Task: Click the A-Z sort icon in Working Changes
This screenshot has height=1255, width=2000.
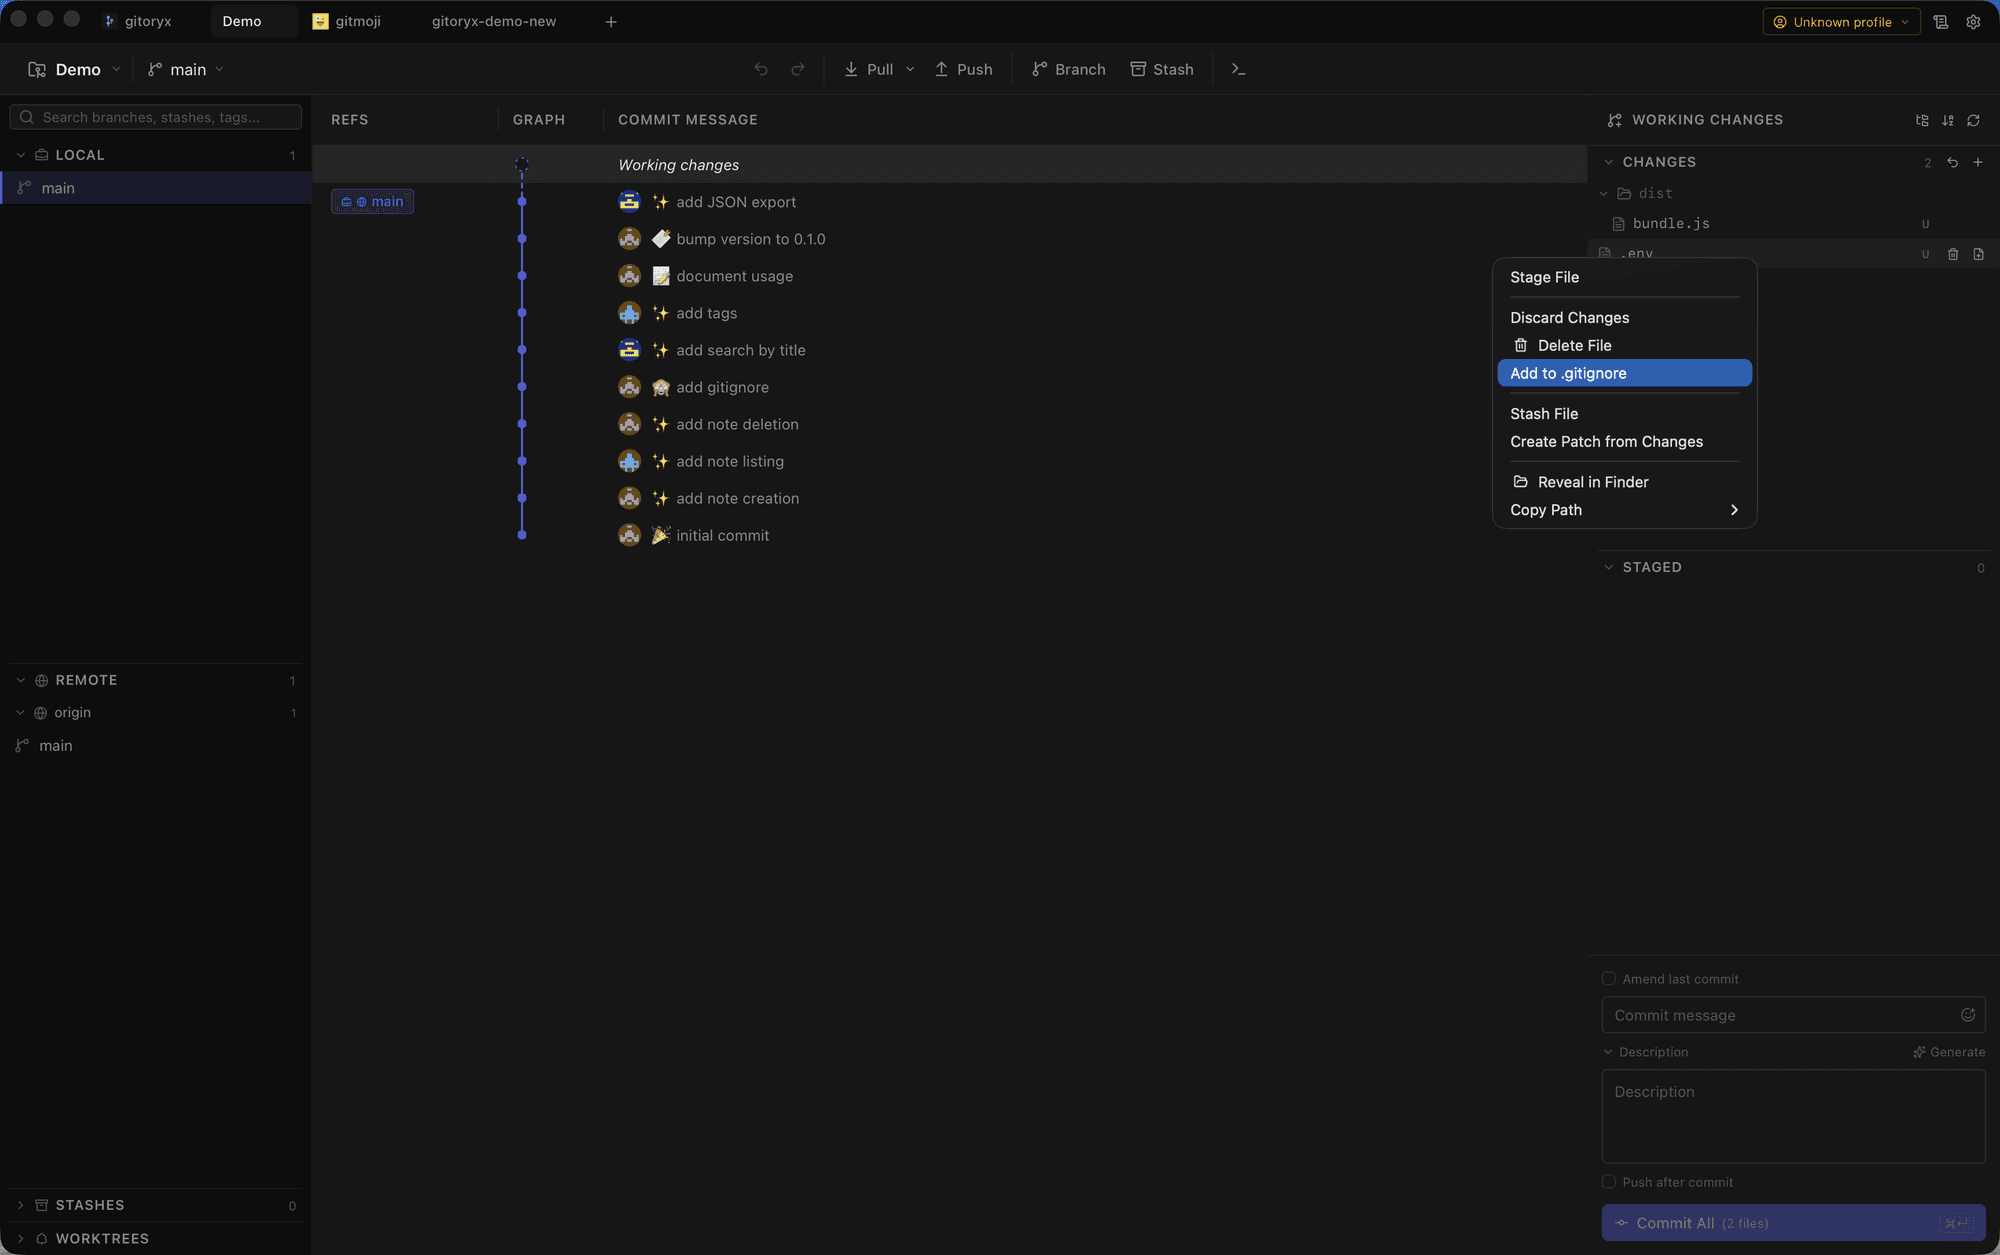Action: pyautogui.click(x=1948, y=120)
